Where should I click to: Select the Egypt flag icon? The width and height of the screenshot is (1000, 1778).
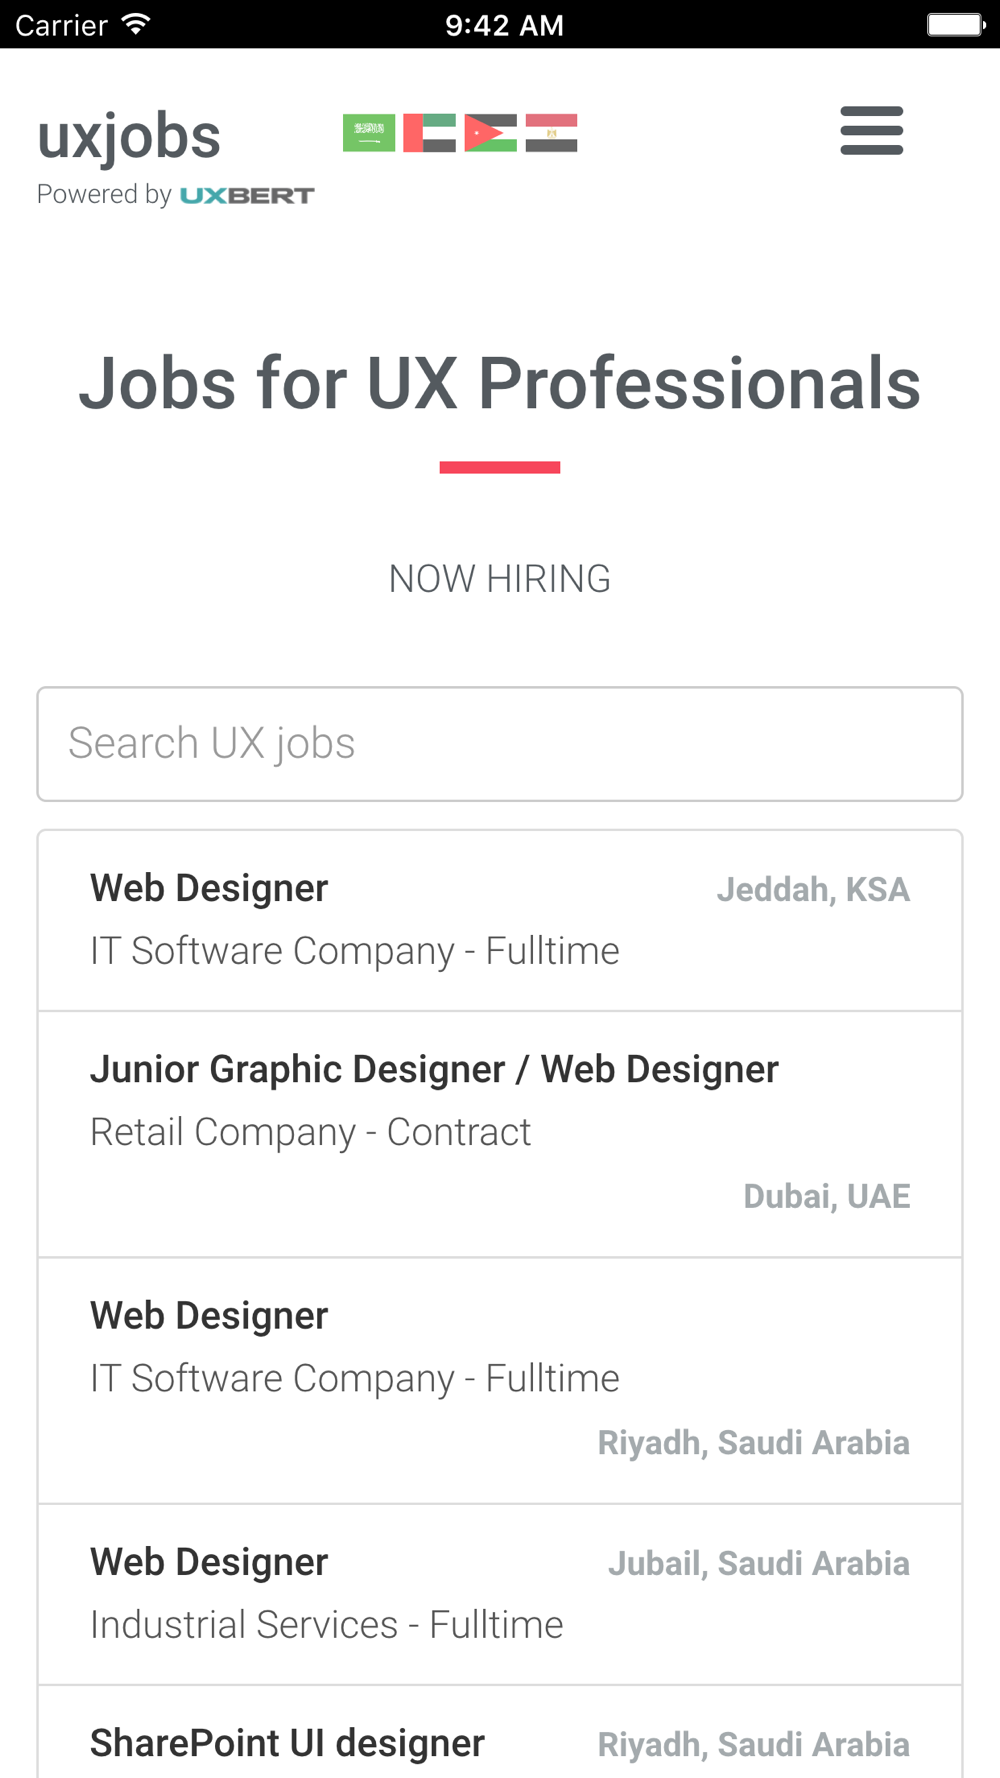click(552, 133)
